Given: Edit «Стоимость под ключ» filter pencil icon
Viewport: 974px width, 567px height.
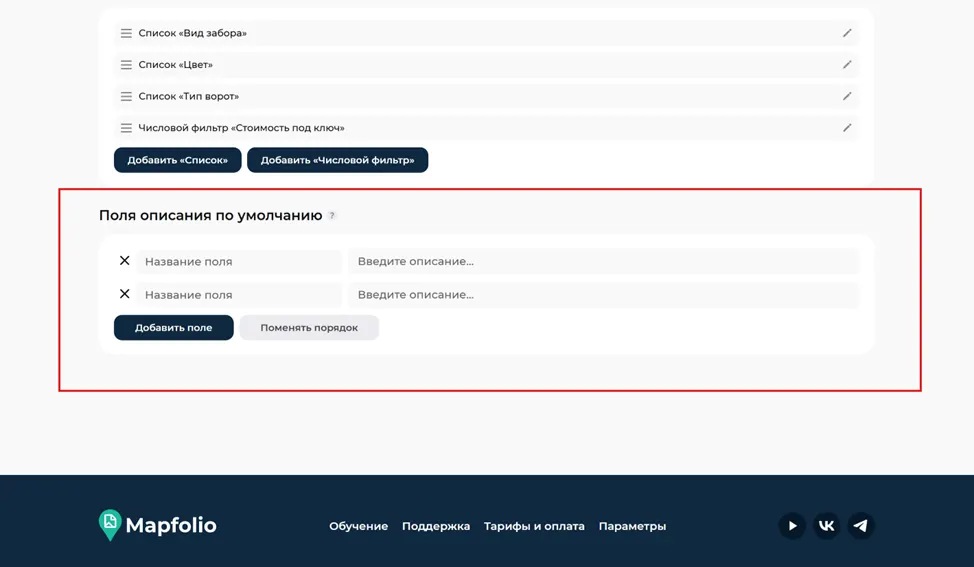Looking at the screenshot, I should [x=847, y=128].
